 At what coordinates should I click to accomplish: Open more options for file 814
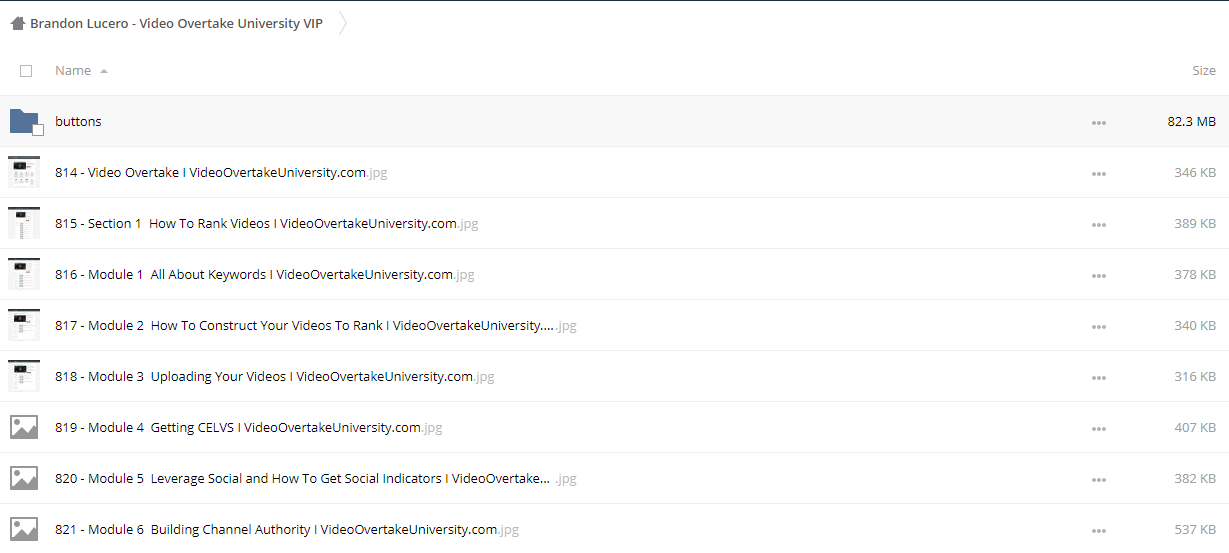pyautogui.click(x=1099, y=174)
